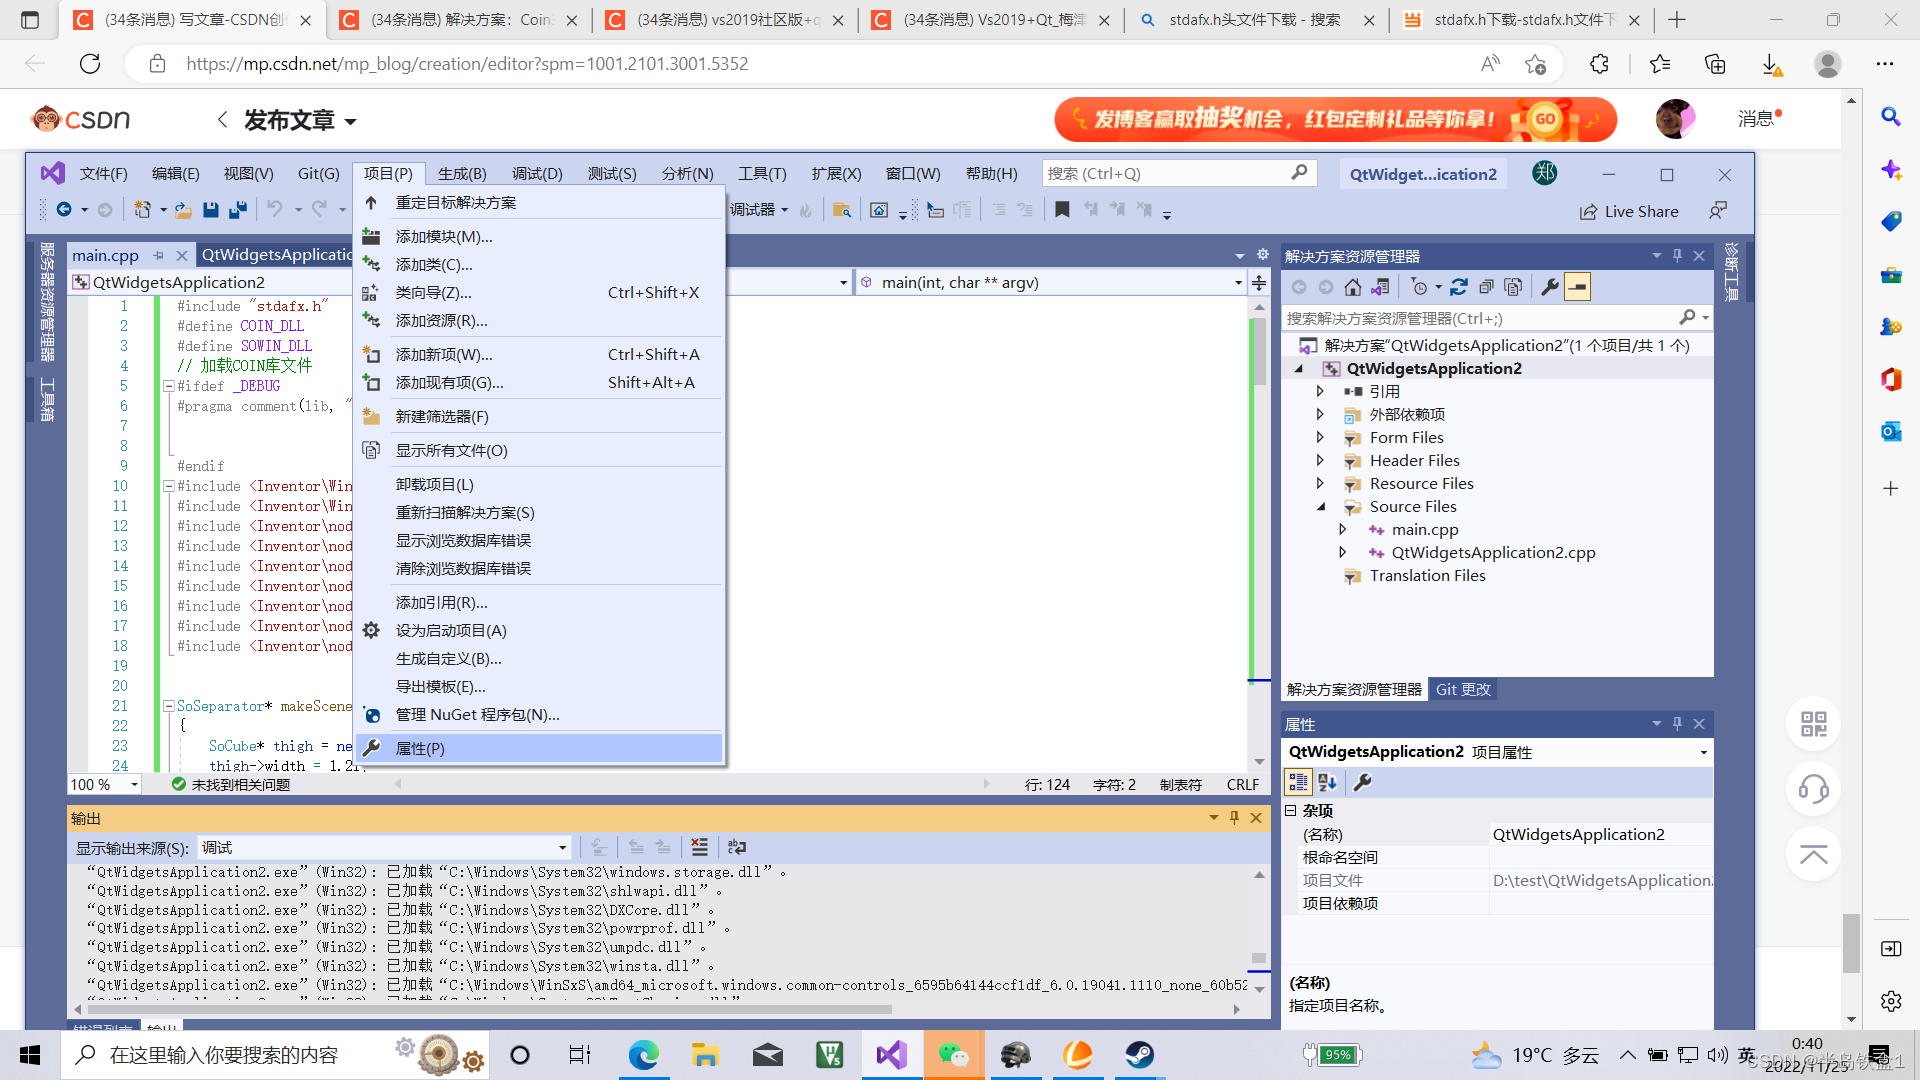Click the Save icon in the toolbar

pos(211,210)
